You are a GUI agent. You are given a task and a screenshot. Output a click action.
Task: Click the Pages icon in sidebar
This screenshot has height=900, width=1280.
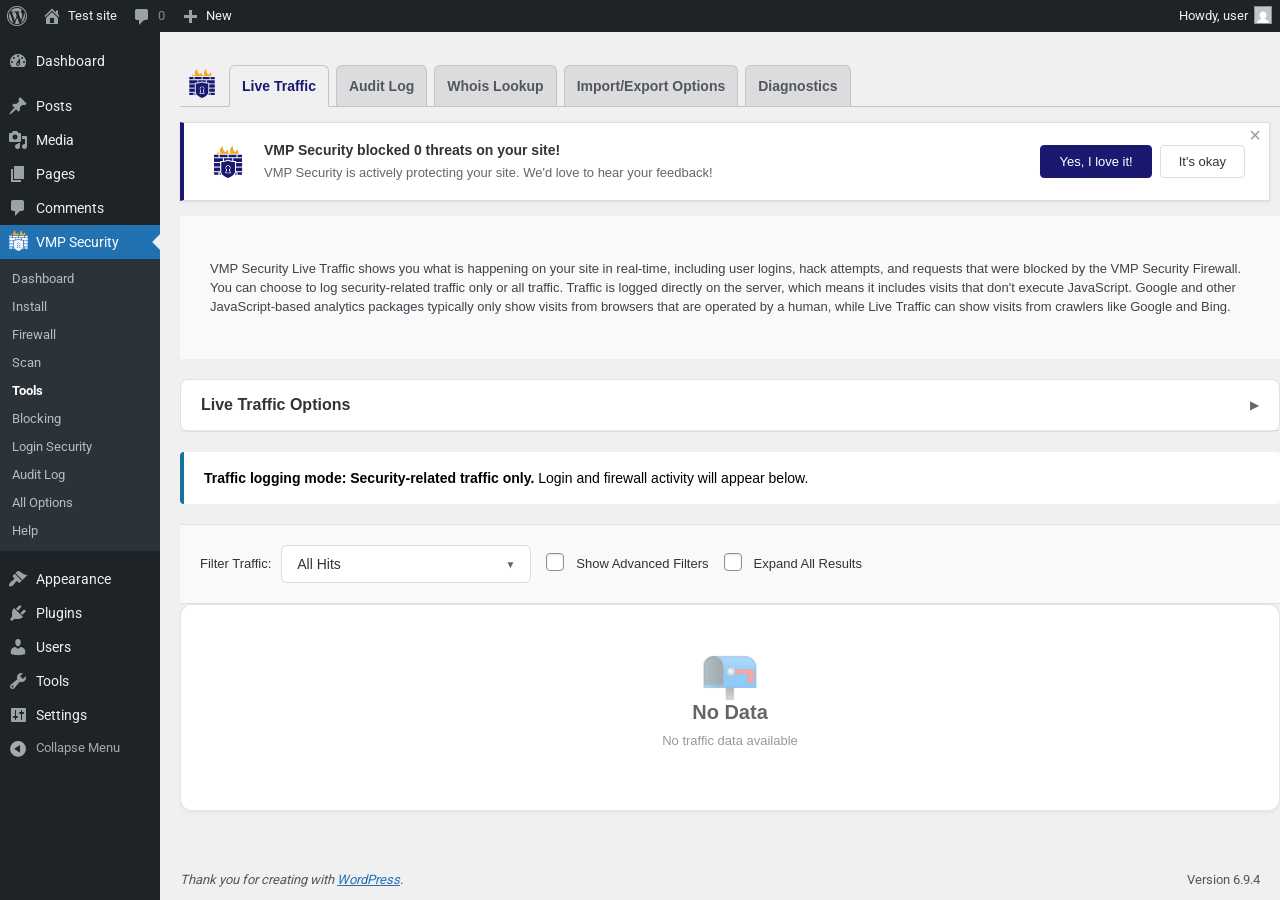tap(18, 174)
